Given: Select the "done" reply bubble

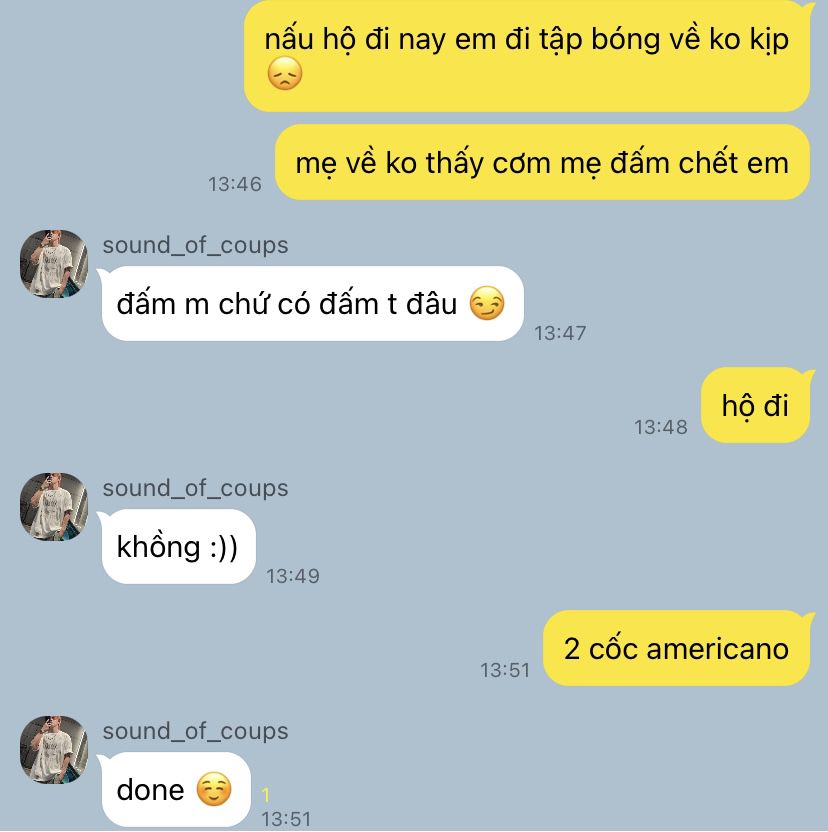Looking at the screenshot, I should coord(174,790).
